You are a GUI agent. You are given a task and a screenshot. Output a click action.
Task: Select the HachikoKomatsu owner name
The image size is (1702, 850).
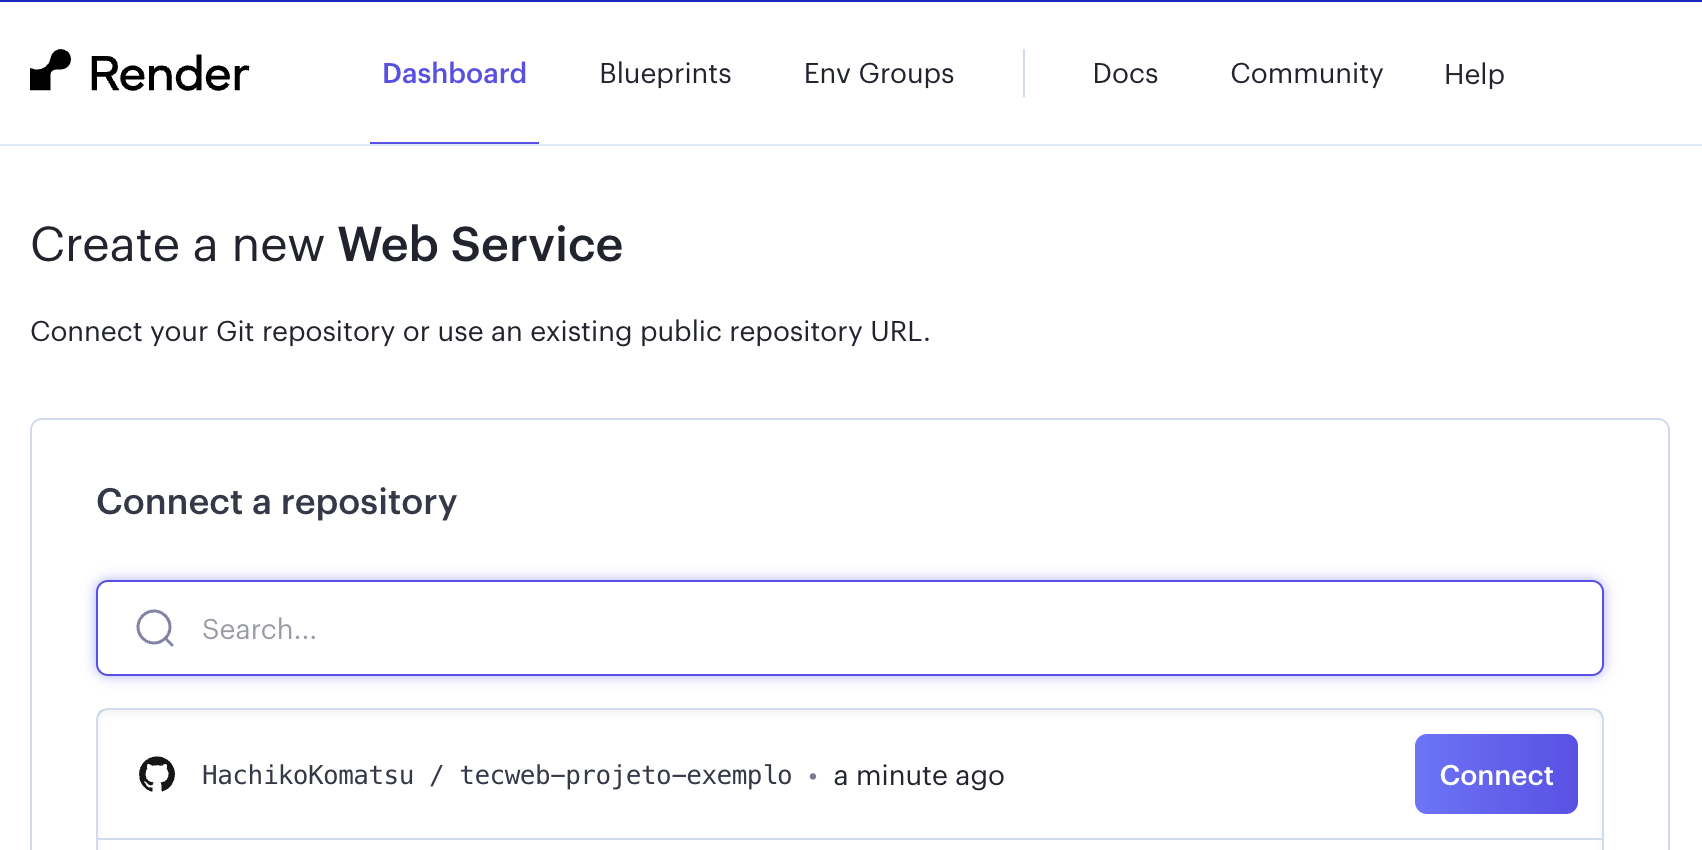click(308, 776)
